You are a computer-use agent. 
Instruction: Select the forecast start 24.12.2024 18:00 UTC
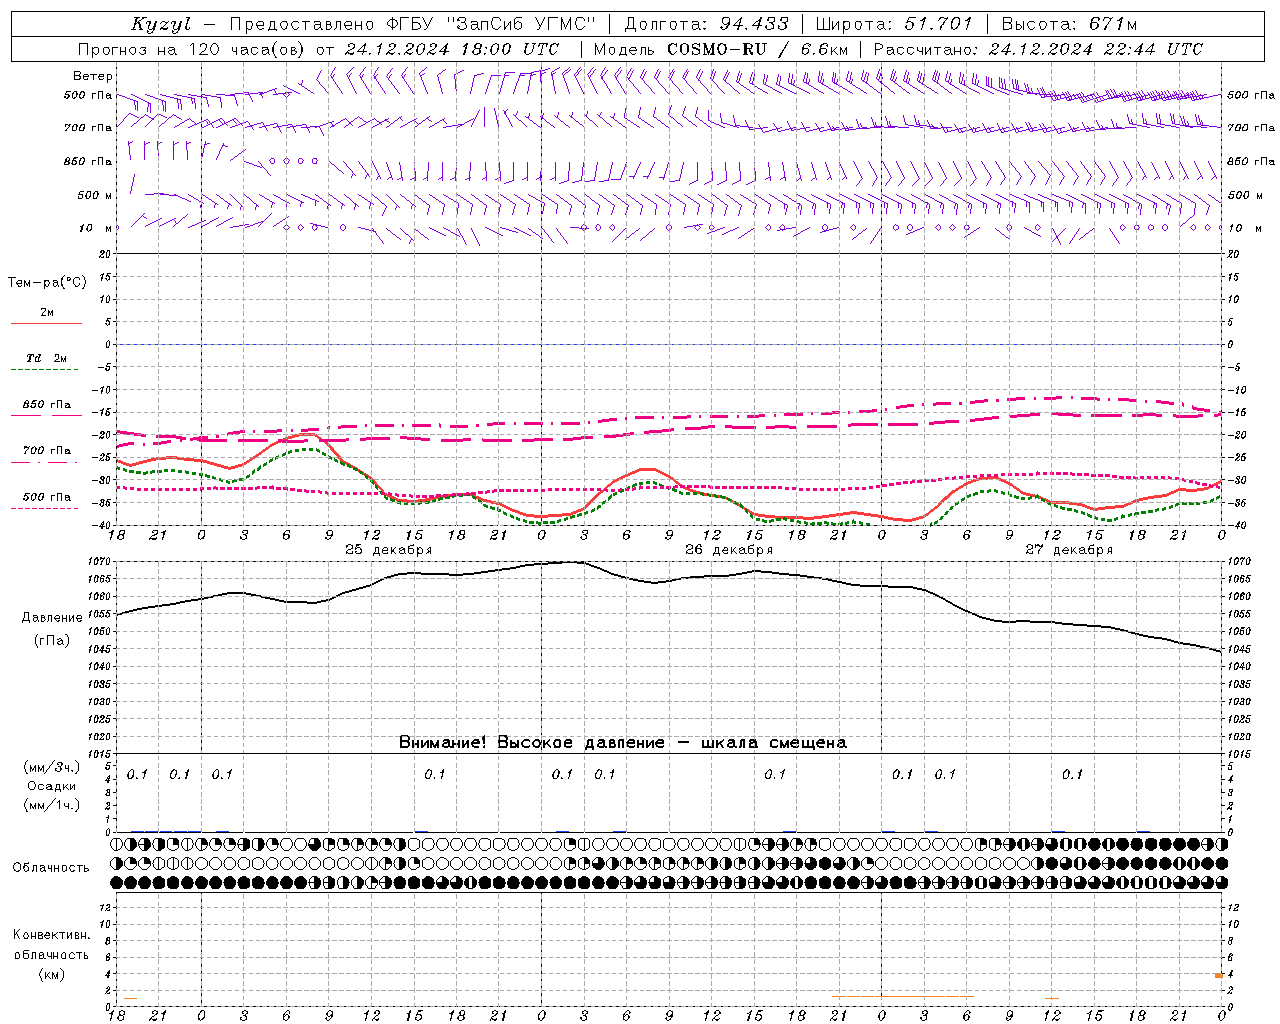point(452,49)
